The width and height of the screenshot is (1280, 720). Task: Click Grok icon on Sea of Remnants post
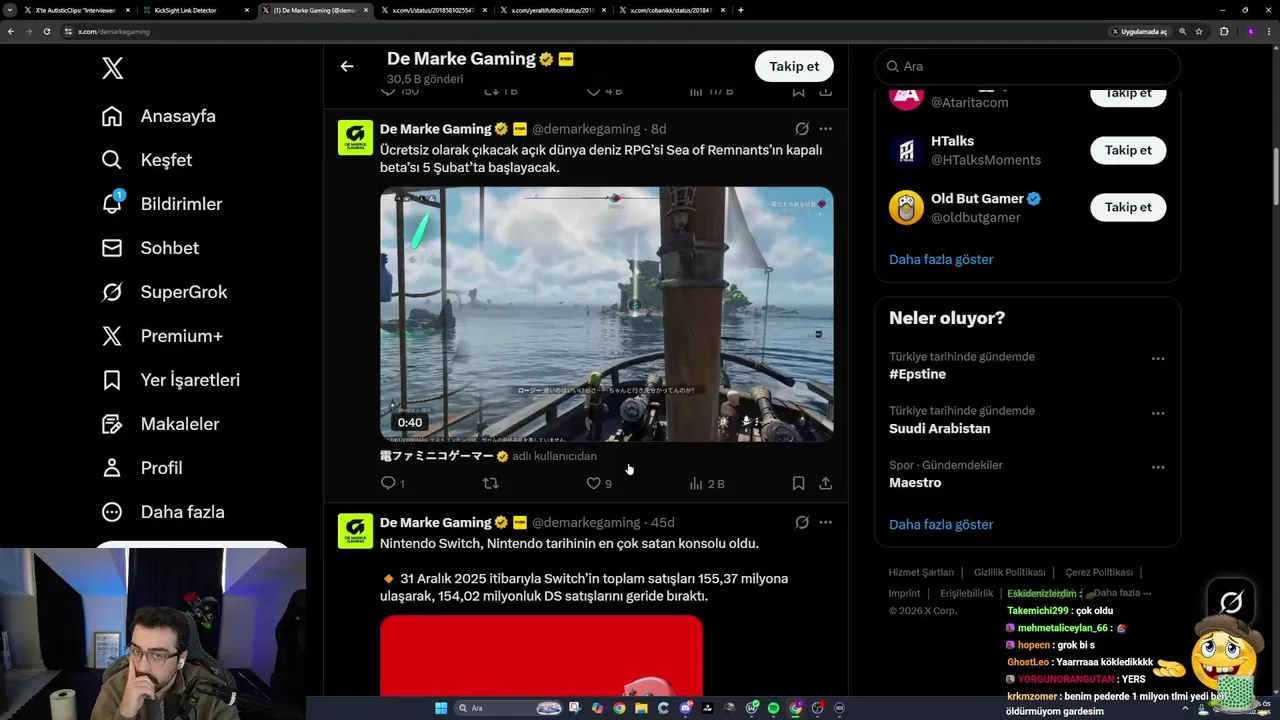coord(802,129)
